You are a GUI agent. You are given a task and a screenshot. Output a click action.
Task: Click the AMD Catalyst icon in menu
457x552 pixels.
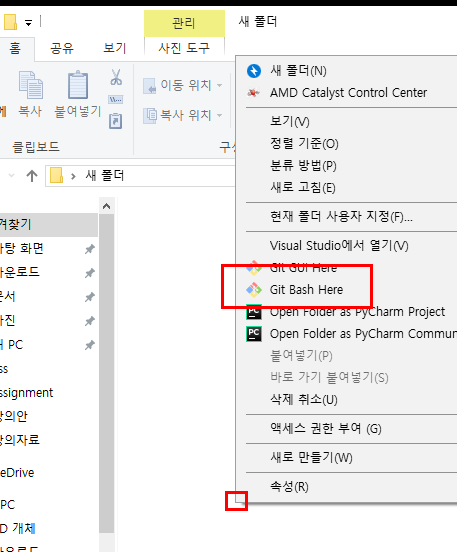pos(253,93)
